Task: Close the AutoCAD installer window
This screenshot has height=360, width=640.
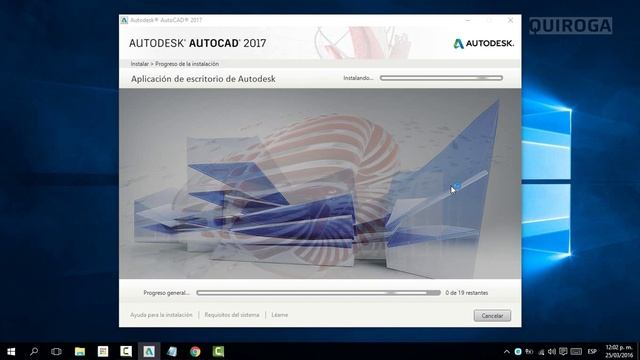Action: pyautogui.click(x=510, y=20)
